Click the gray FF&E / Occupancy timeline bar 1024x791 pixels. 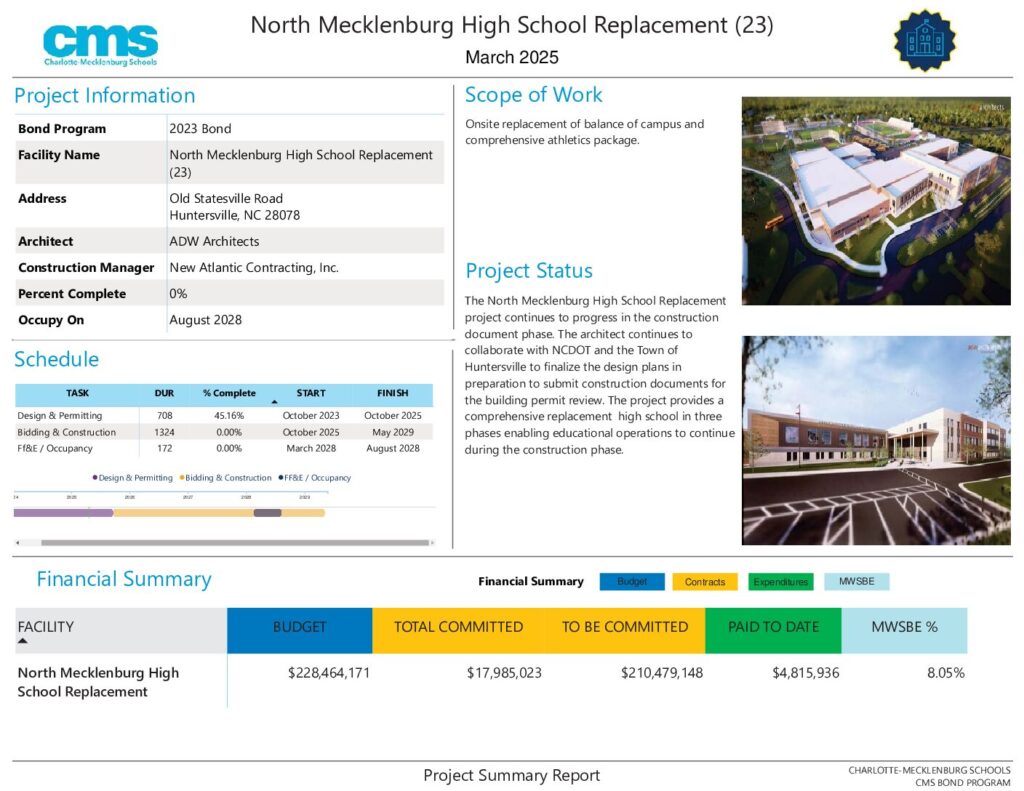pos(267,513)
